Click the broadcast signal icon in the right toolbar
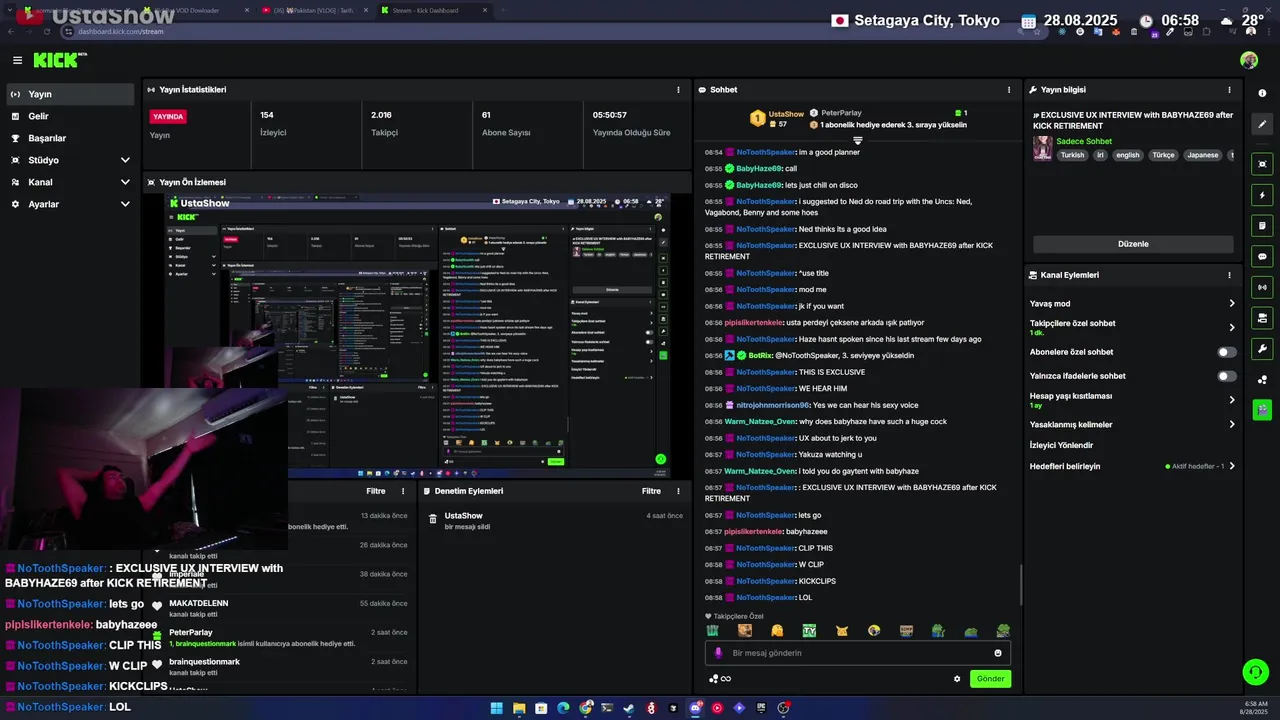This screenshot has width=1280, height=720. [x=1262, y=287]
